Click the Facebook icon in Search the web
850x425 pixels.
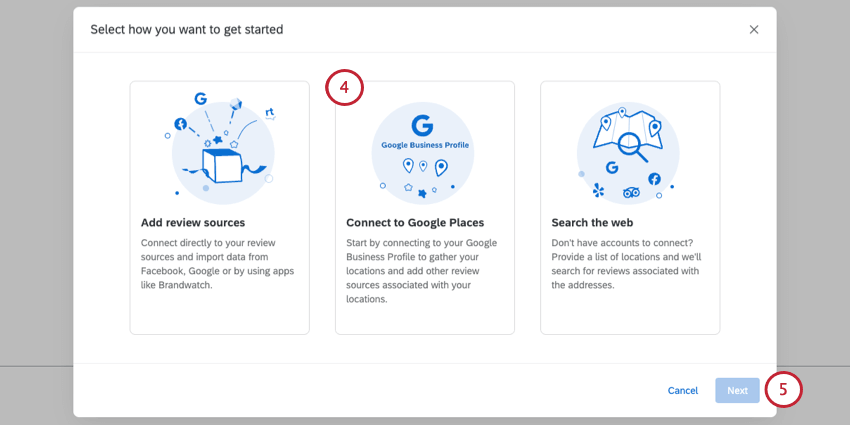(x=654, y=179)
